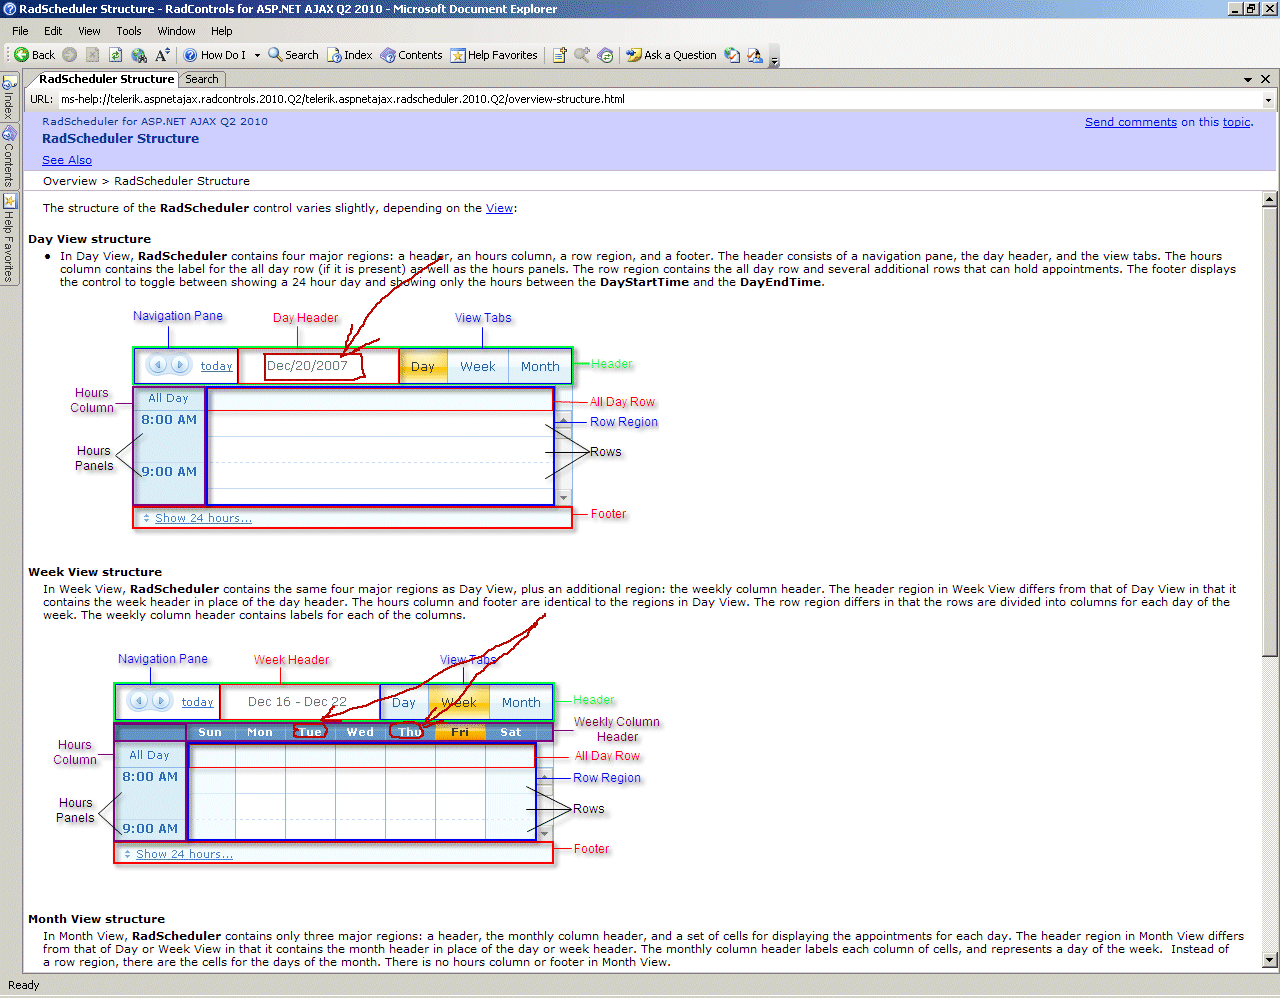
Task: Select the Day tab in Week View diagram
Action: pos(404,702)
